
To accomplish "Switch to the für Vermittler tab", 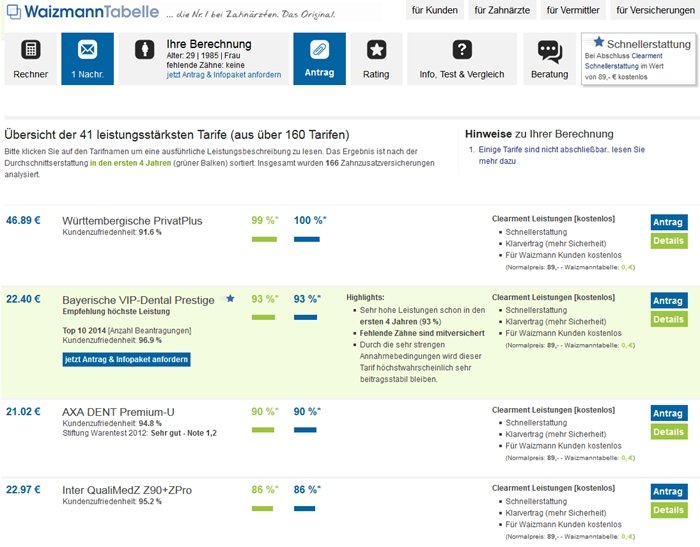I will point(573,10).
